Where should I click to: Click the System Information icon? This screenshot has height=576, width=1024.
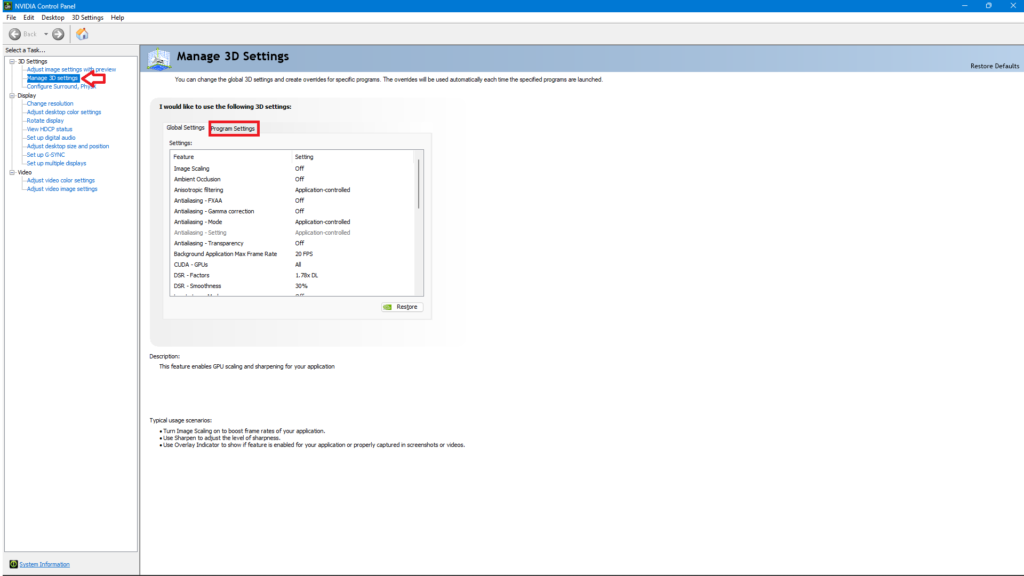click(x=13, y=564)
